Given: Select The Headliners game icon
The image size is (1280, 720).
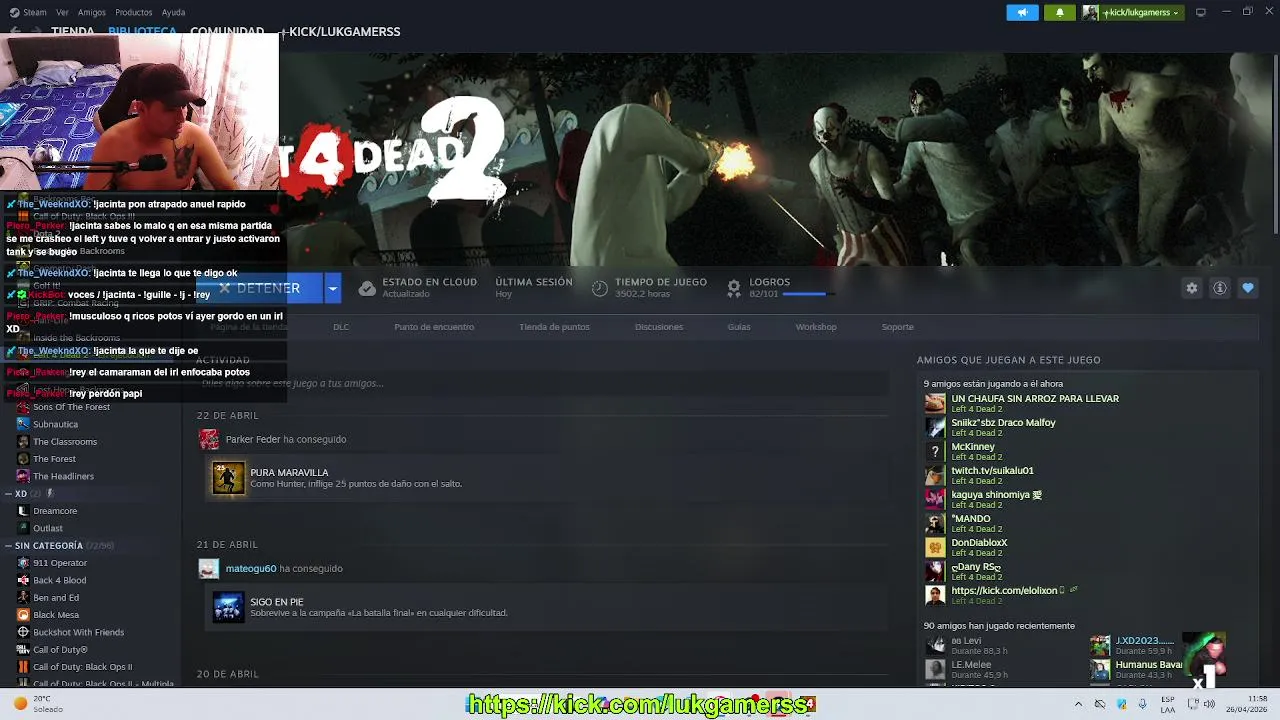Looking at the screenshot, I should point(23,476).
